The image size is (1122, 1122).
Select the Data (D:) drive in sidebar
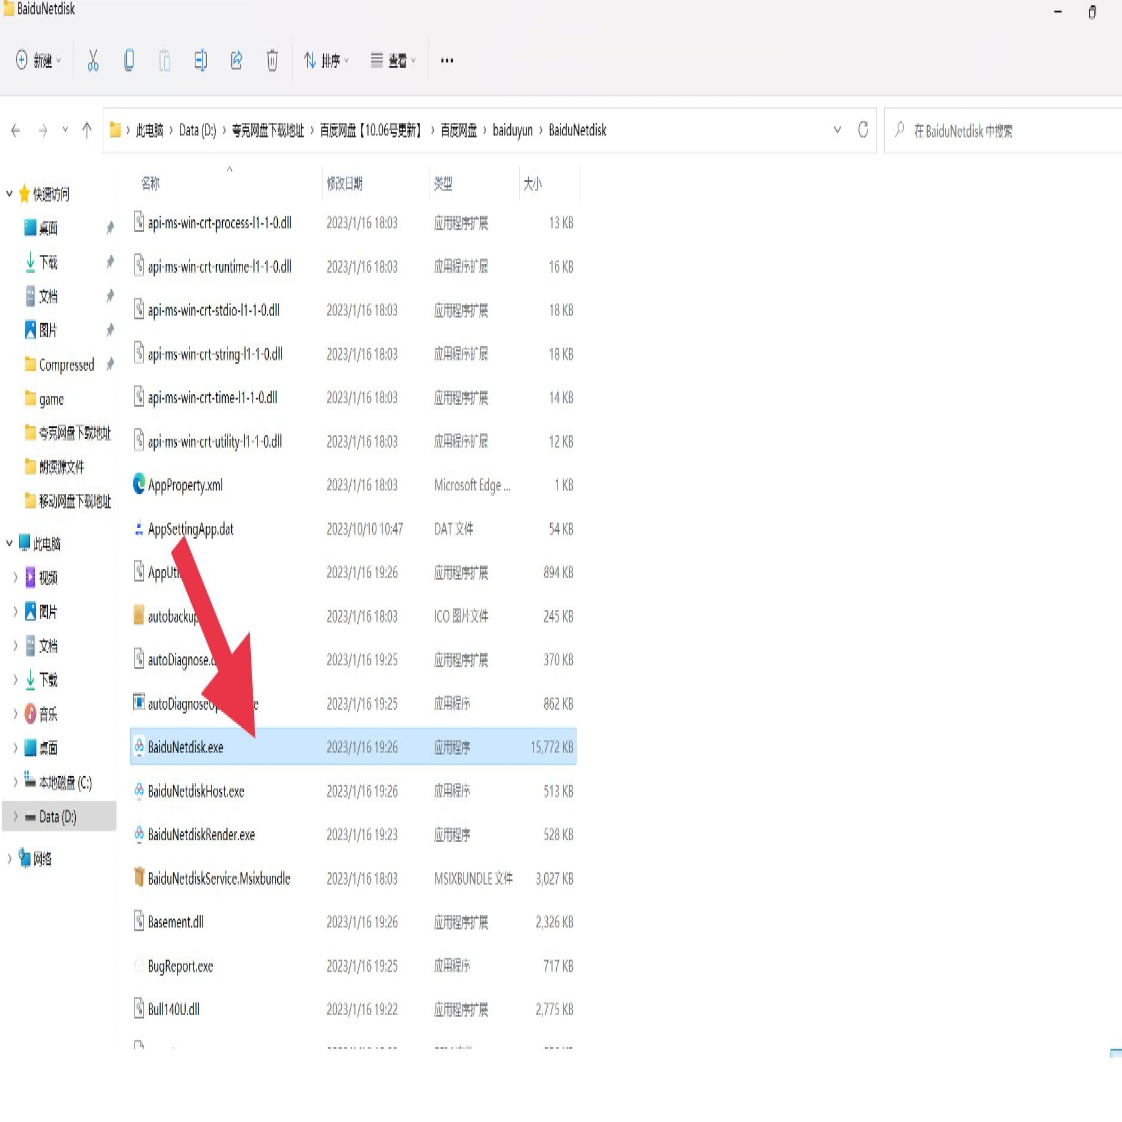point(57,816)
